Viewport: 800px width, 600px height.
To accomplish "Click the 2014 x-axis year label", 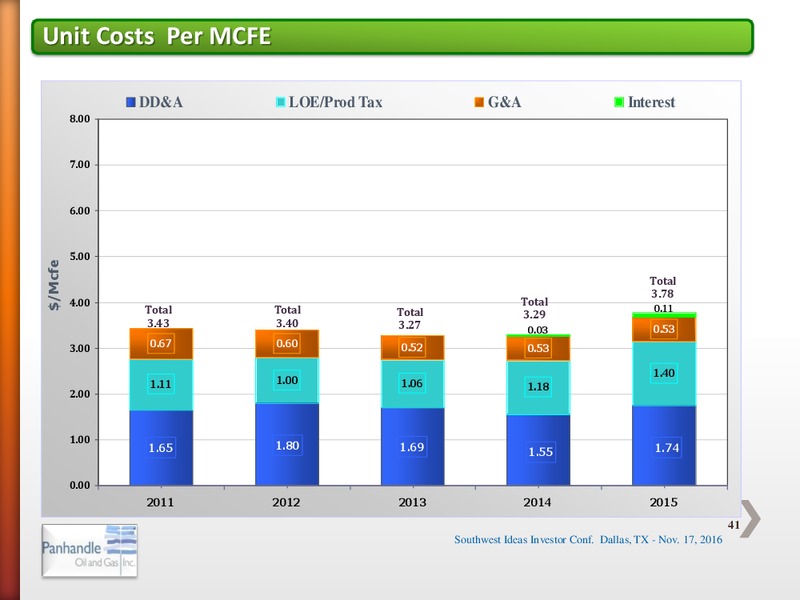I will (x=537, y=502).
